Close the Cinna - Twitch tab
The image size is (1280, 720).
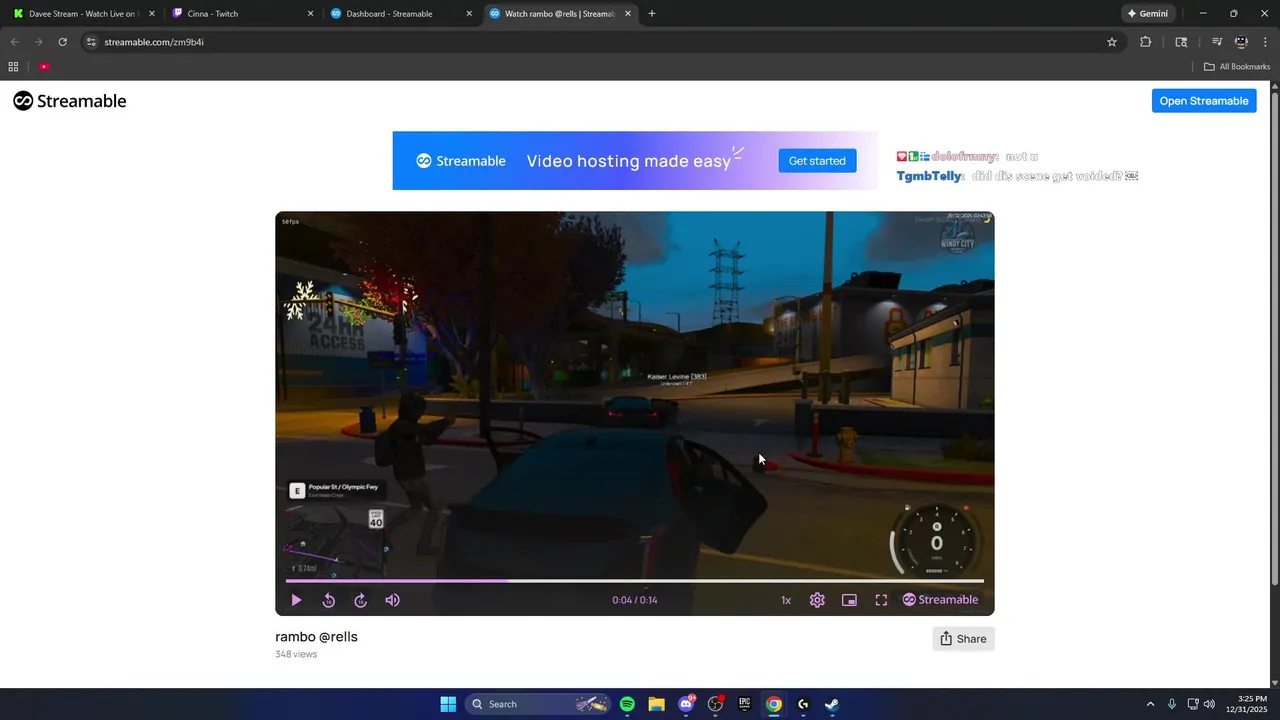310,14
